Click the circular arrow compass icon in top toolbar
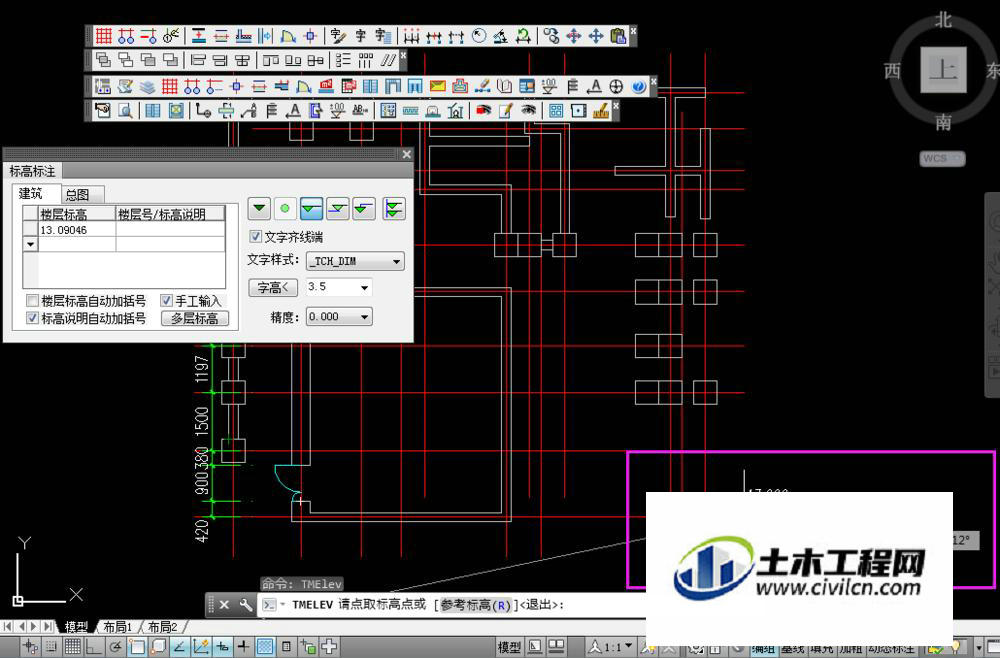Viewport: 1000px width, 658px height. (479, 36)
